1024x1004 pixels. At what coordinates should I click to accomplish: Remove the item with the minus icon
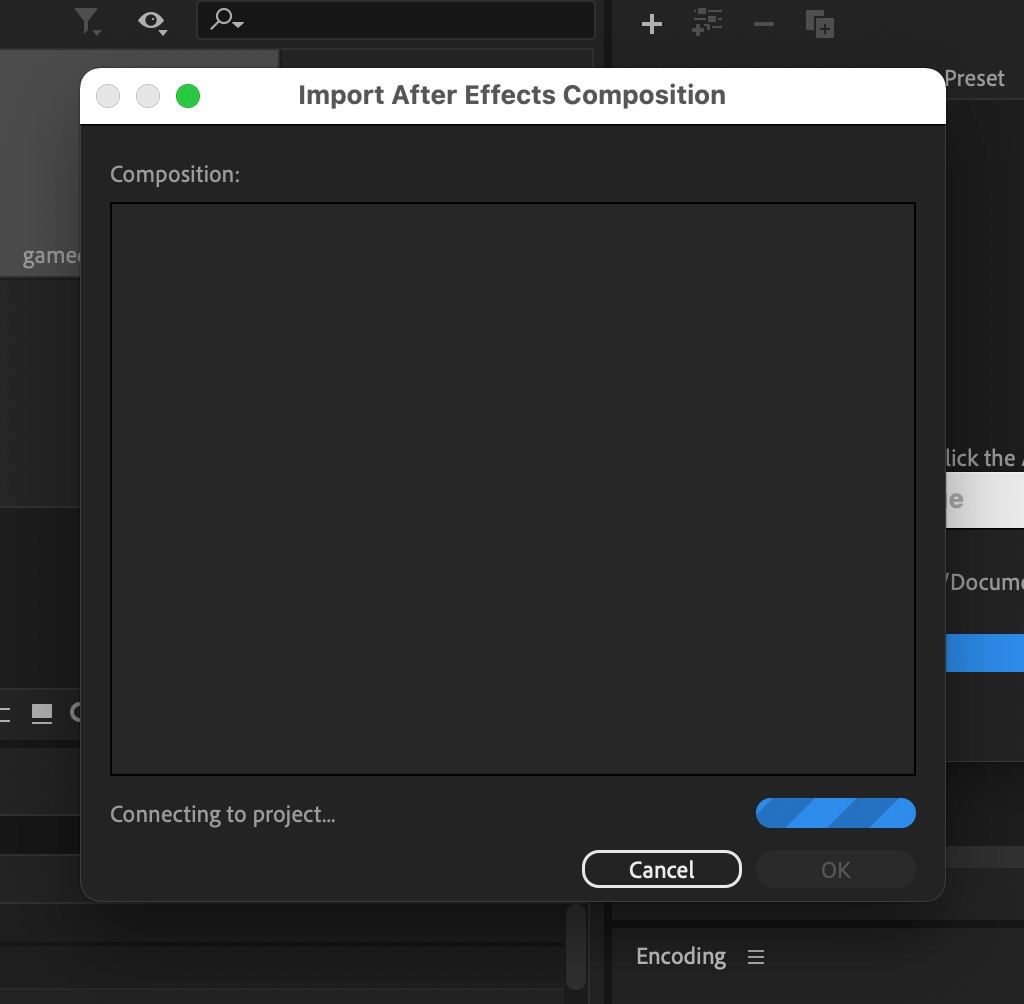pyautogui.click(x=763, y=25)
